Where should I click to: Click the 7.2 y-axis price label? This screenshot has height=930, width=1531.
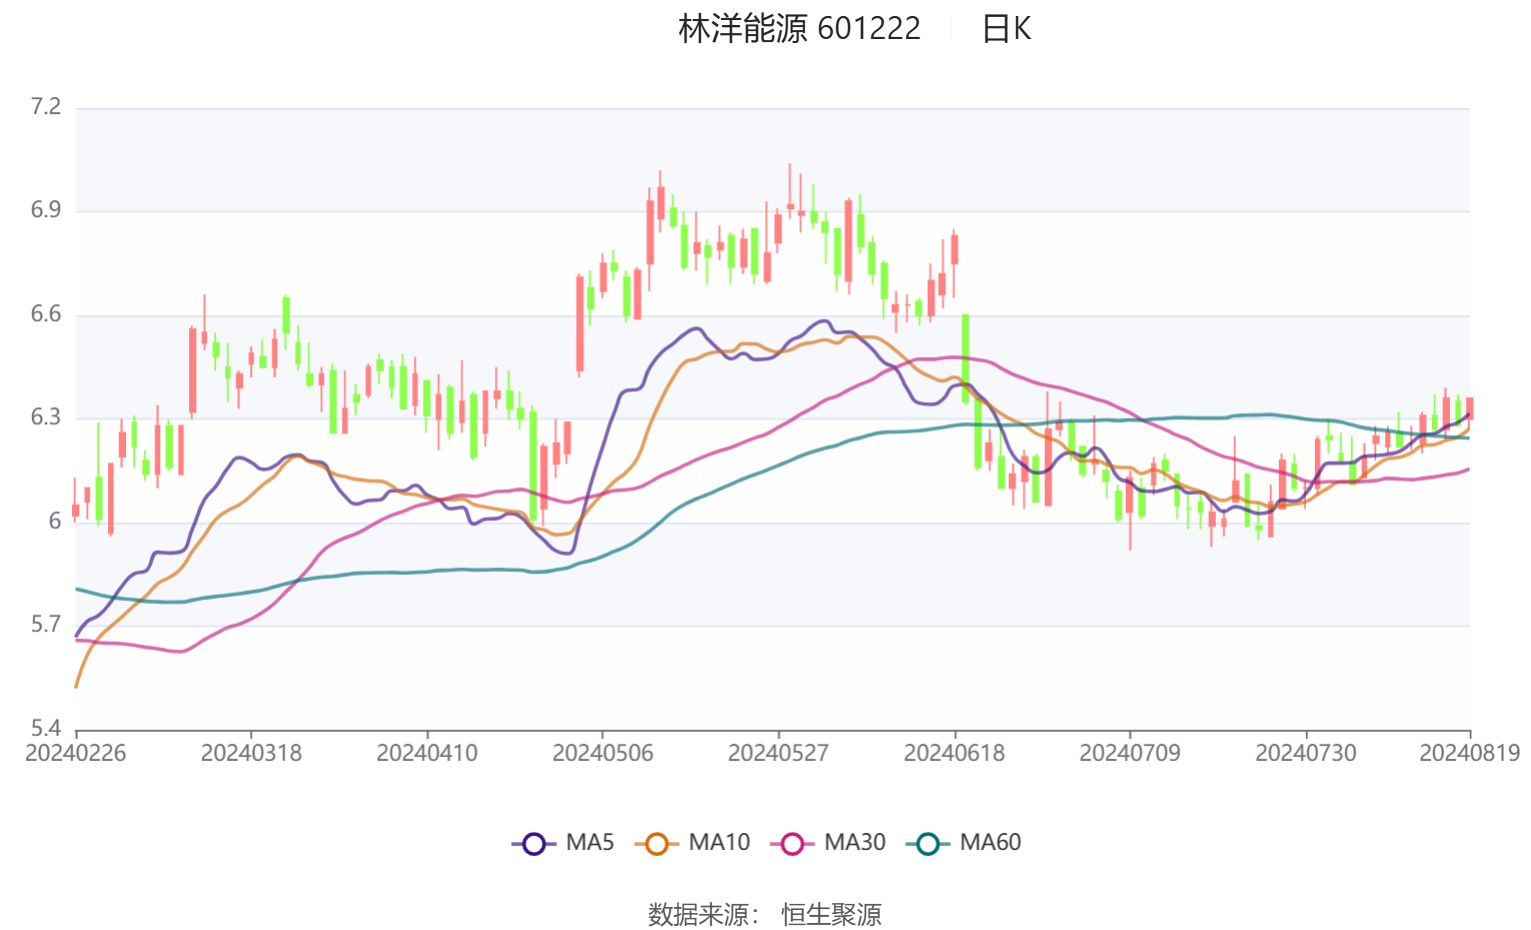point(46,107)
